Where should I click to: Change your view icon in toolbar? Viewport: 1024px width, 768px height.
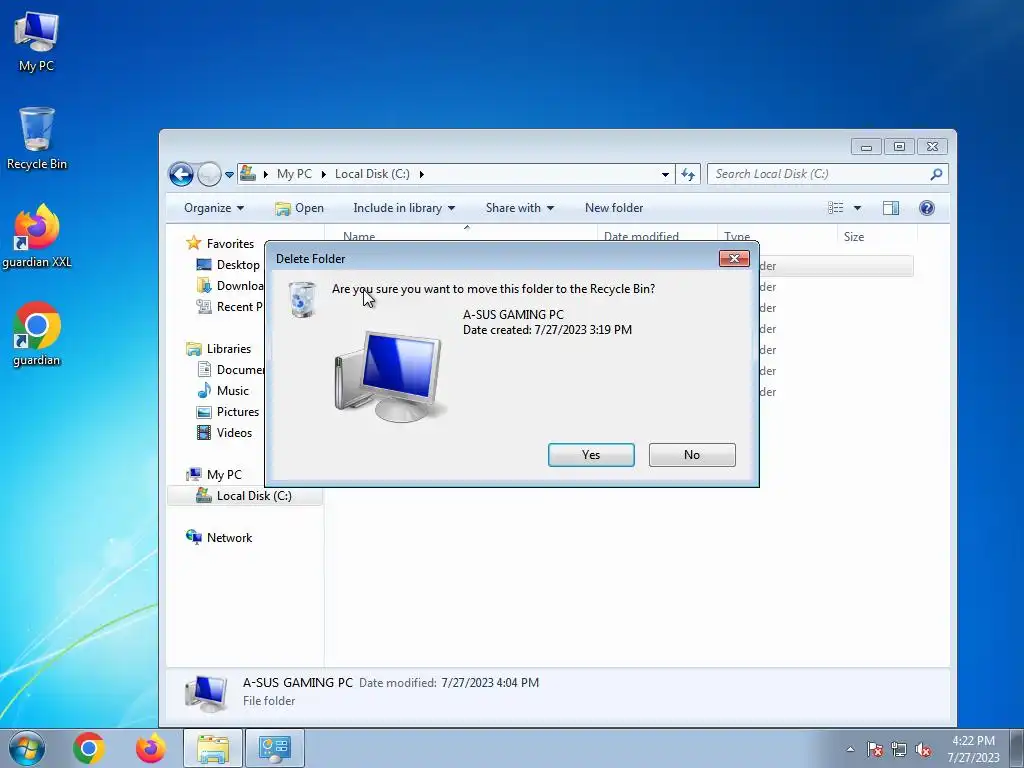[x=835, y=208]
